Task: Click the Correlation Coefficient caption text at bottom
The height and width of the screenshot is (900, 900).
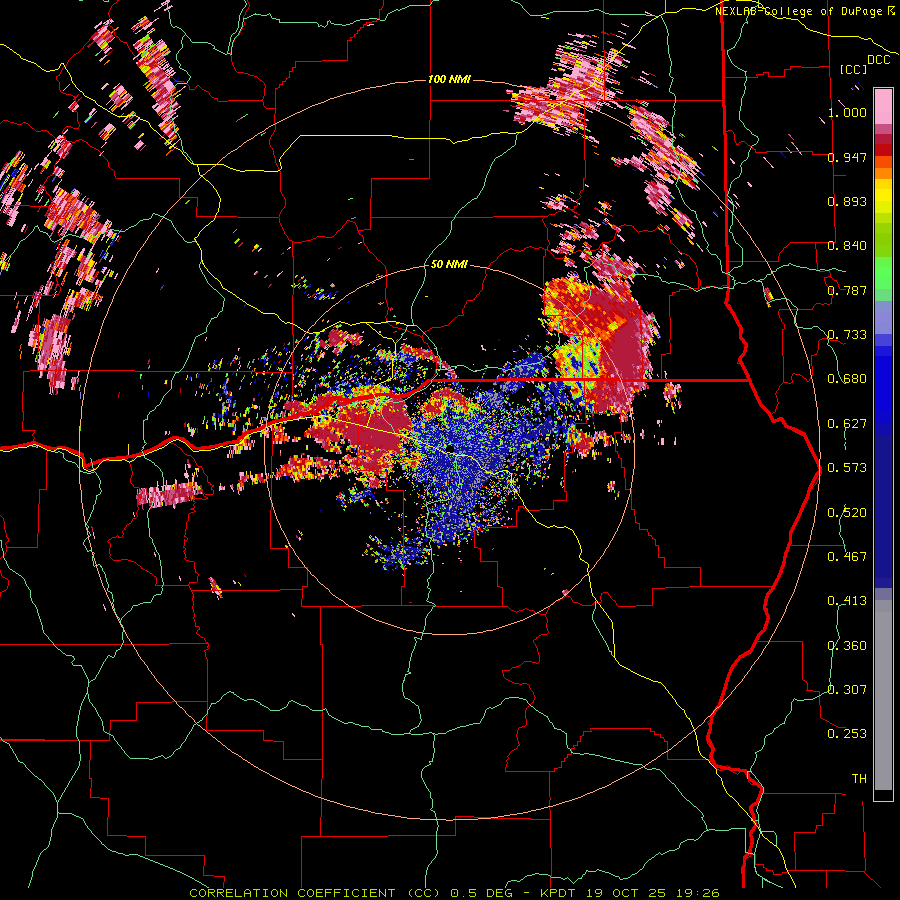Action: coord(454,893)
